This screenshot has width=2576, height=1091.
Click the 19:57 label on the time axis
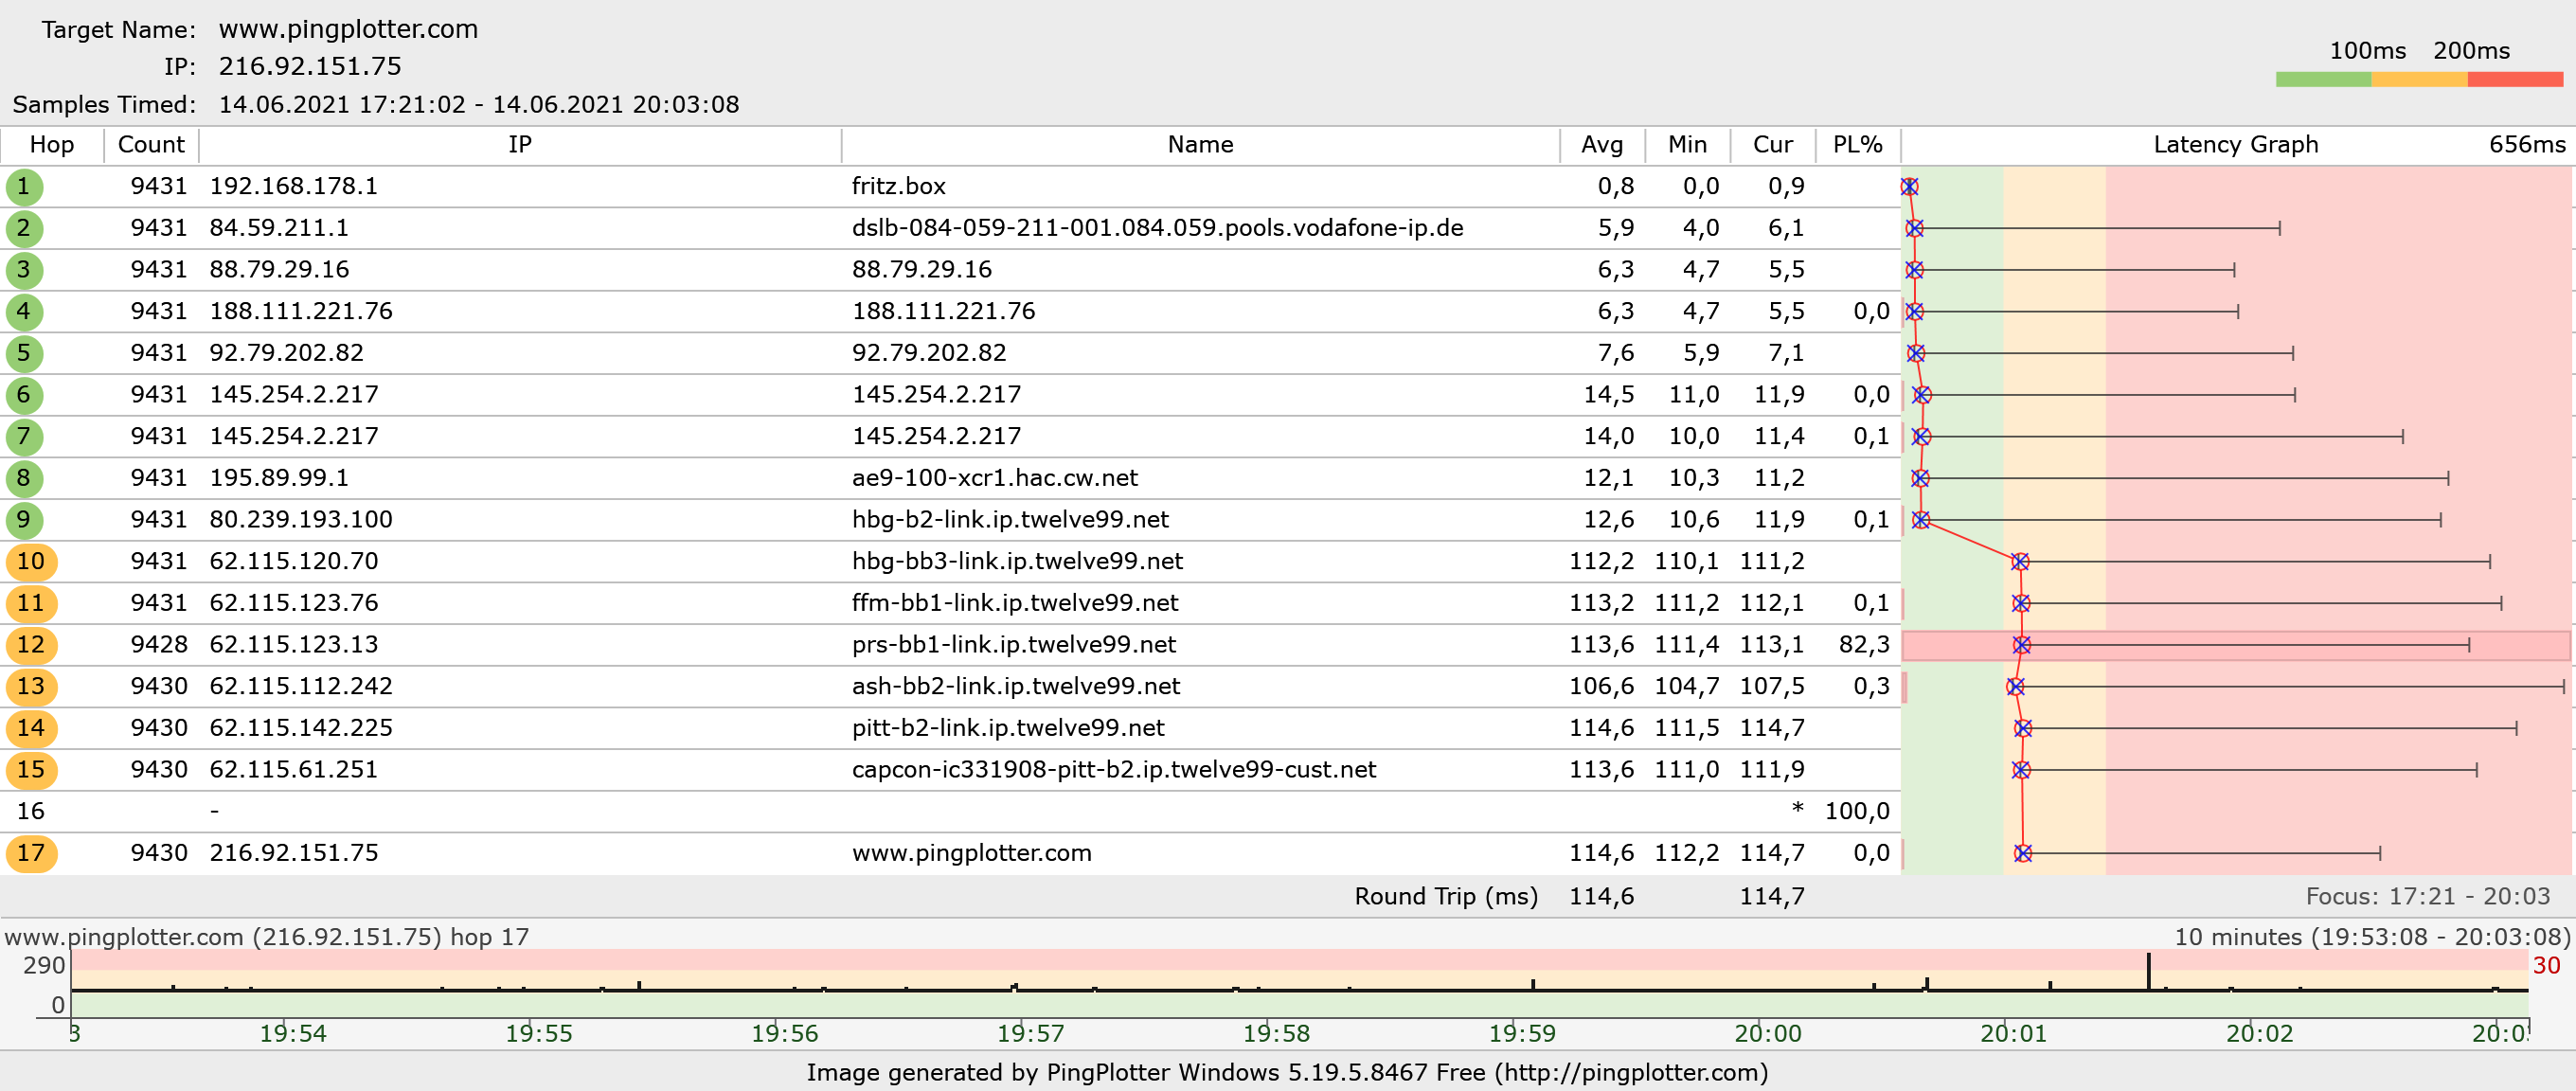[1030, 1033]
